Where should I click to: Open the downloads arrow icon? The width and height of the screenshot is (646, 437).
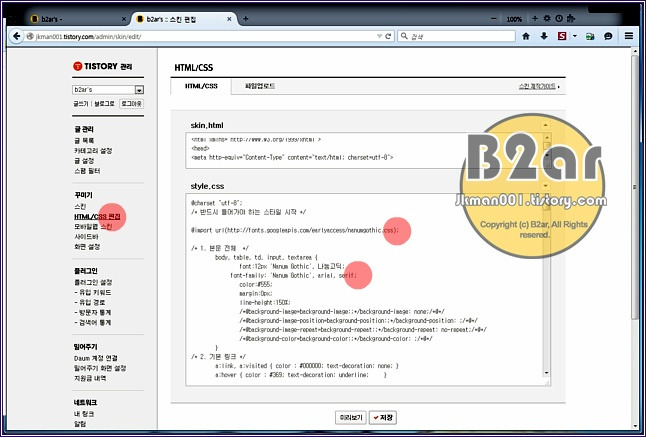[x=544, y=36]
